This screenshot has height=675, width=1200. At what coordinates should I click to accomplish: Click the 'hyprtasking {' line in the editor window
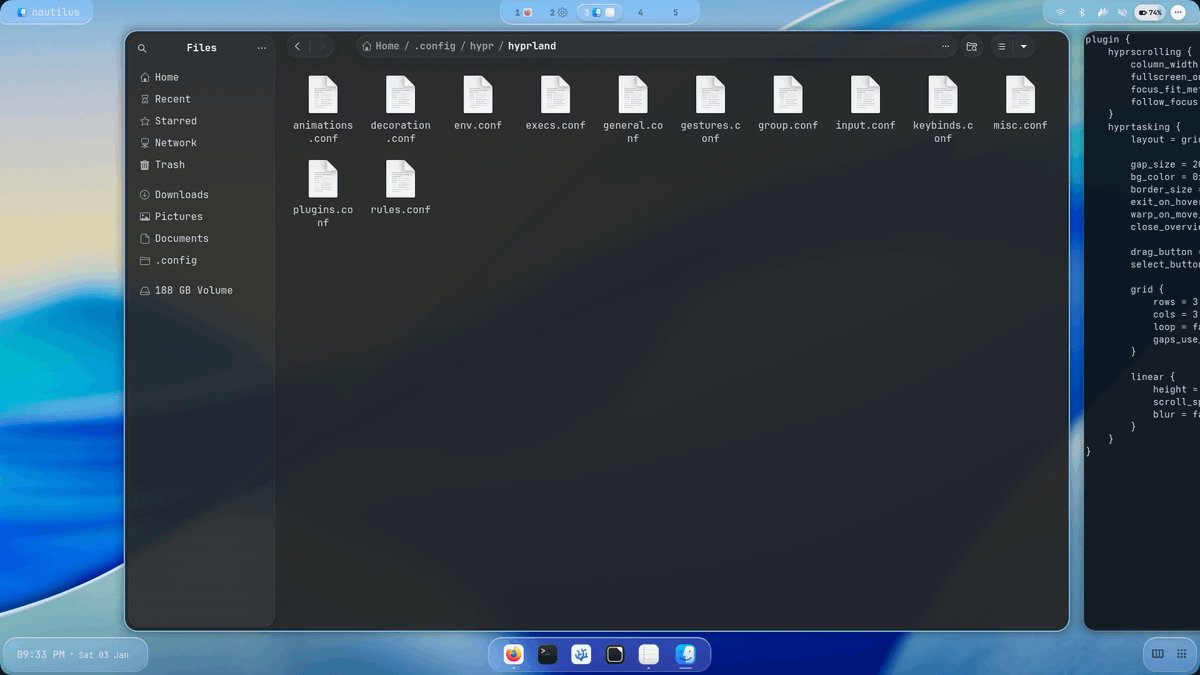1145,127
